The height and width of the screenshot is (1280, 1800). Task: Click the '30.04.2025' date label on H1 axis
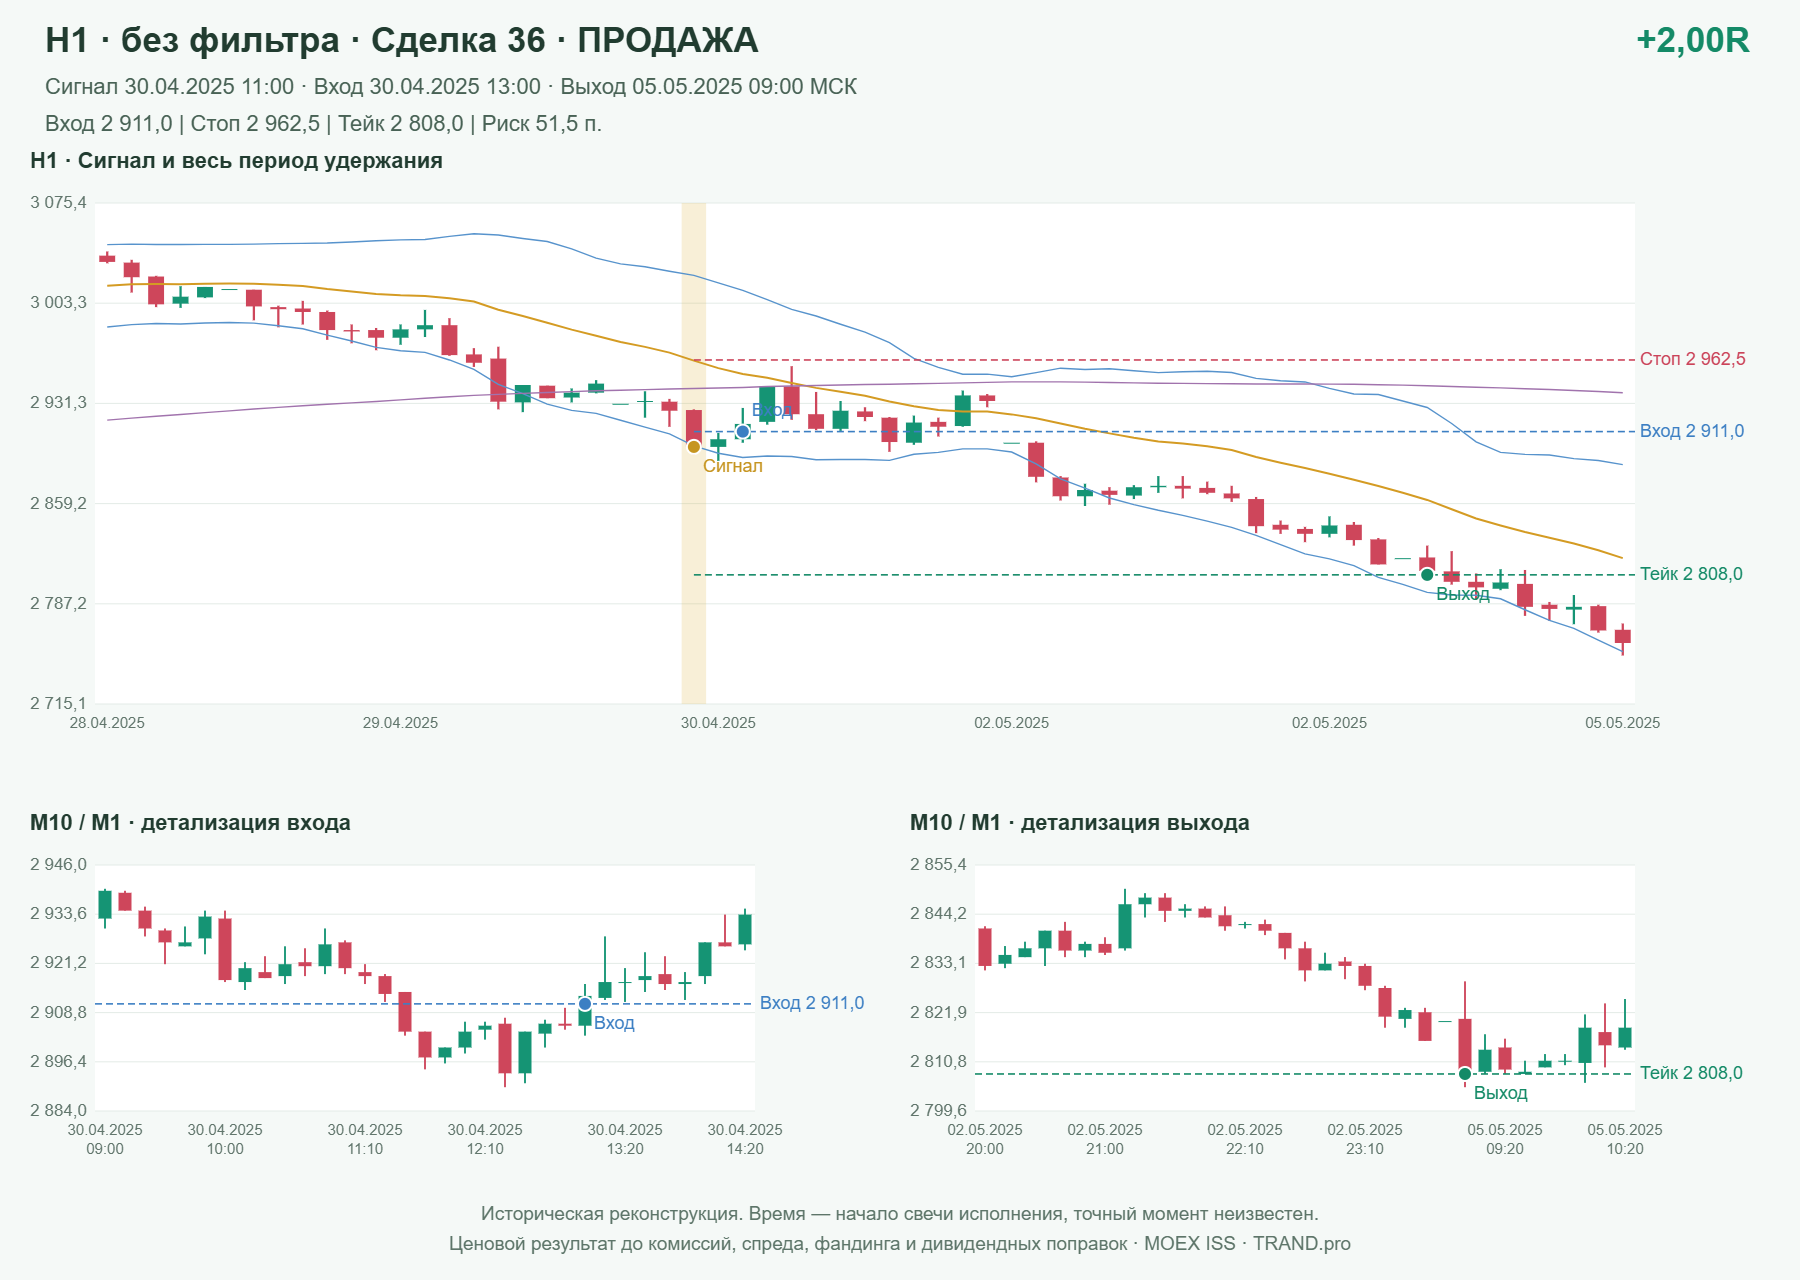pyautogui.click(x=718, y=723)
